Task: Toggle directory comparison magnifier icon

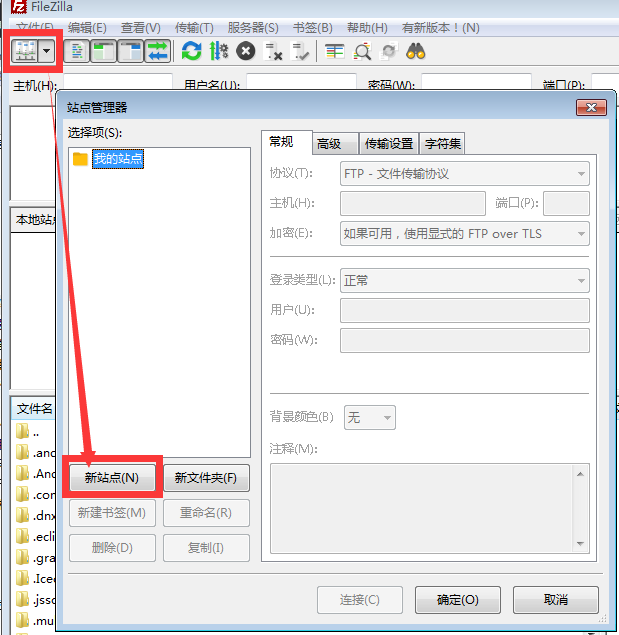Action: pos(362,51)
